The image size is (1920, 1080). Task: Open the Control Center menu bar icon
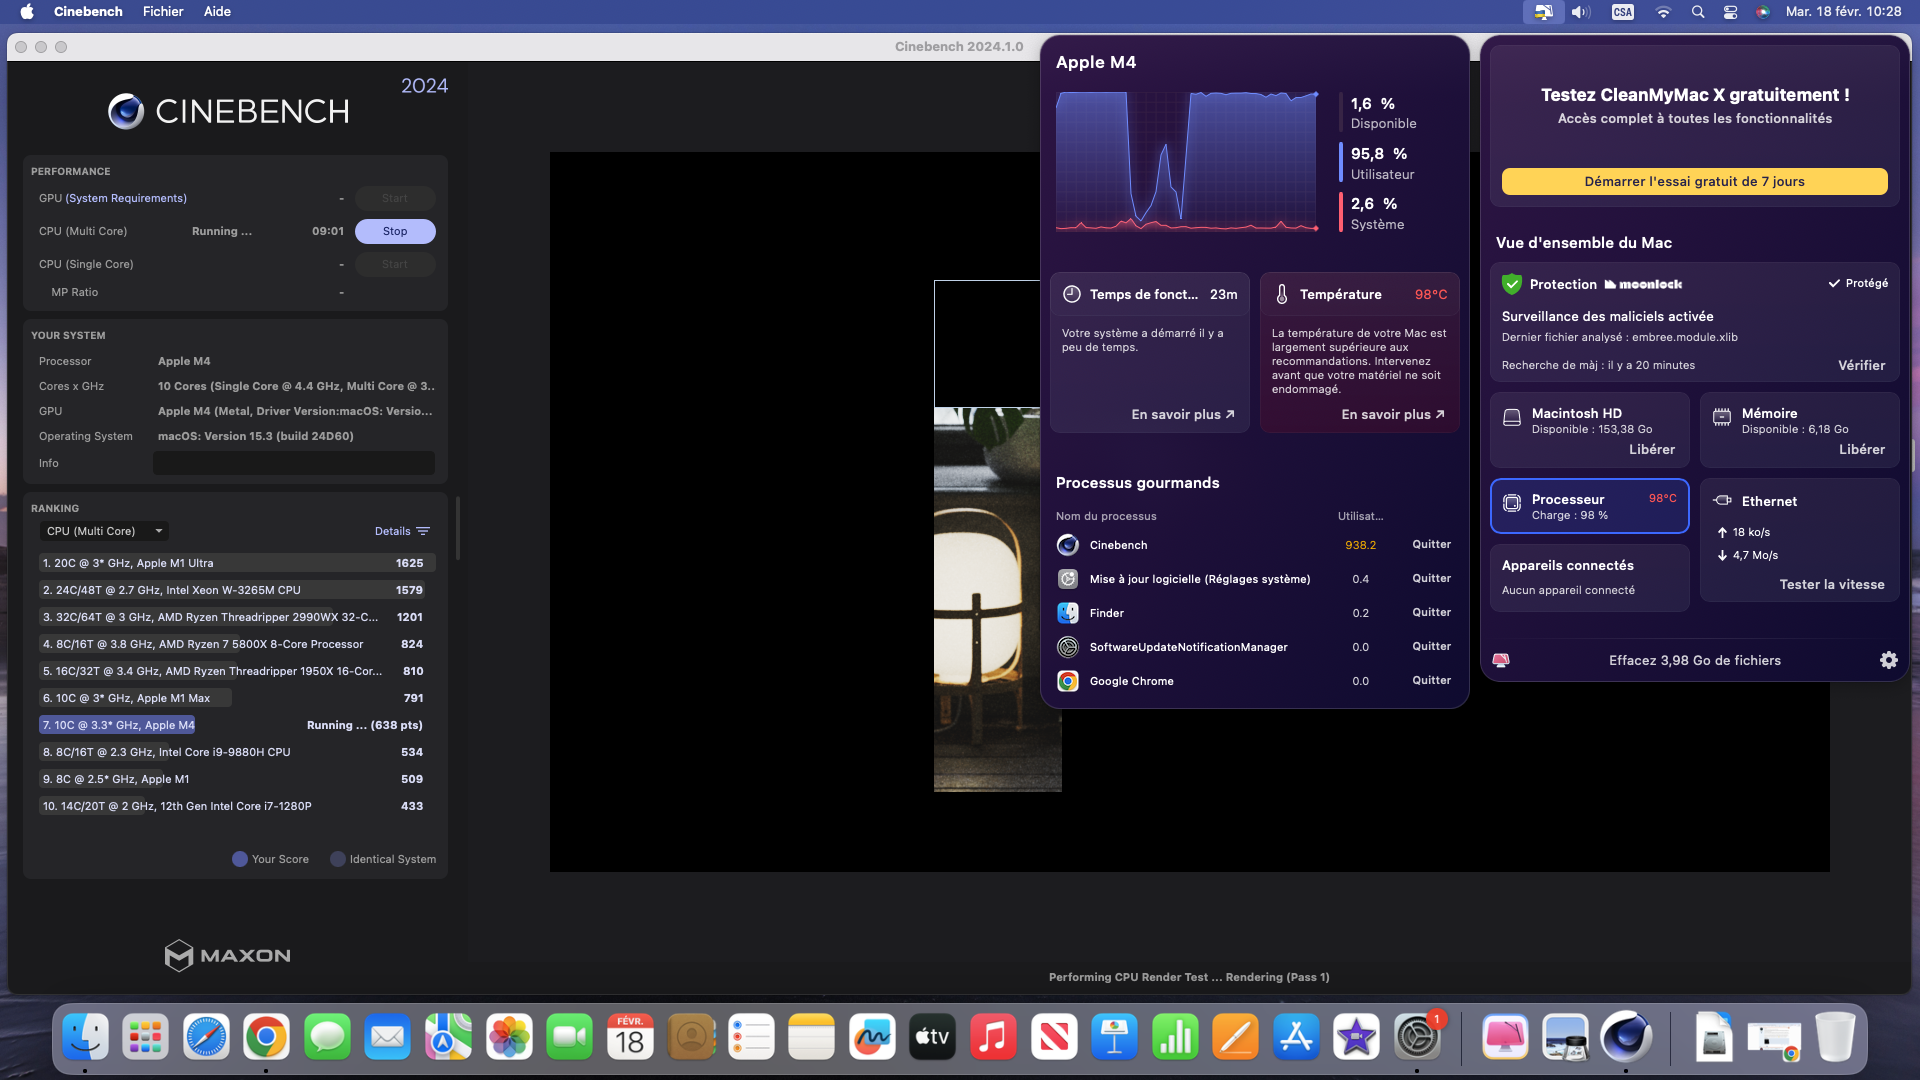pos(1730,12)
